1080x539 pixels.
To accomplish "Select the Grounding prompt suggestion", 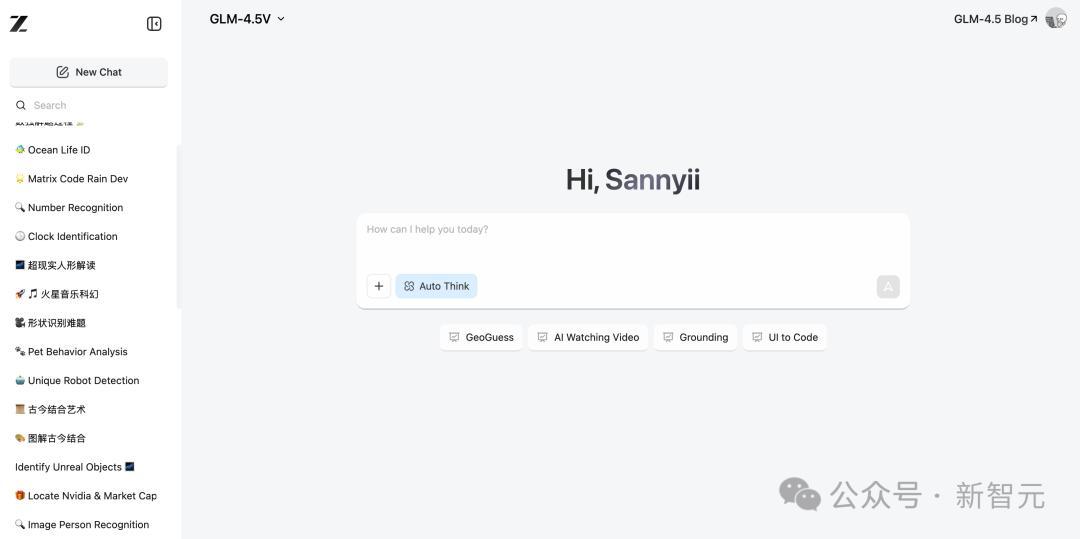I will 695,337.
